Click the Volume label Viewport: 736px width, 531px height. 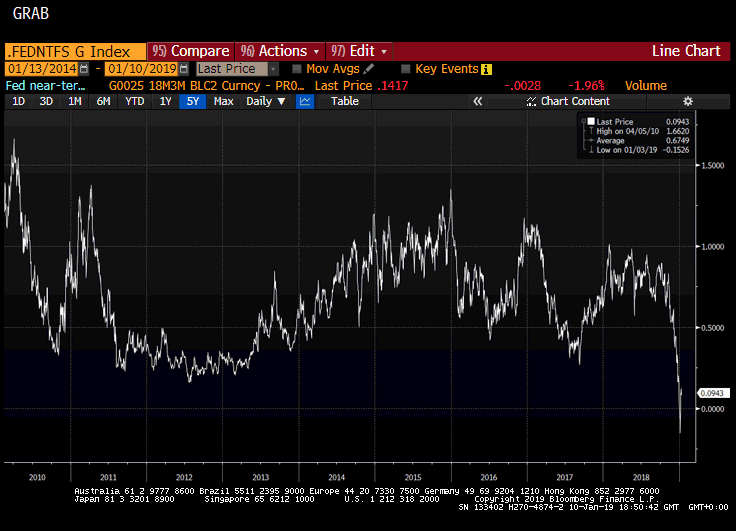pyautogui.click(x=645, y=86)
